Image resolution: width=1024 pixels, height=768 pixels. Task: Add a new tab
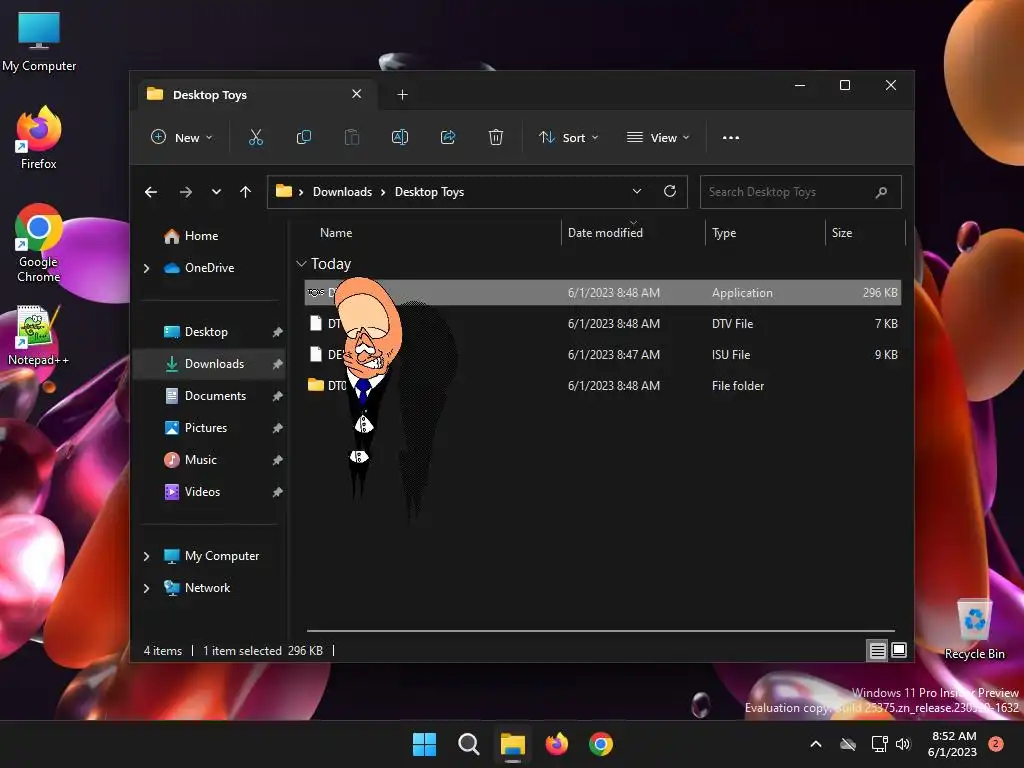coord(402,95)
